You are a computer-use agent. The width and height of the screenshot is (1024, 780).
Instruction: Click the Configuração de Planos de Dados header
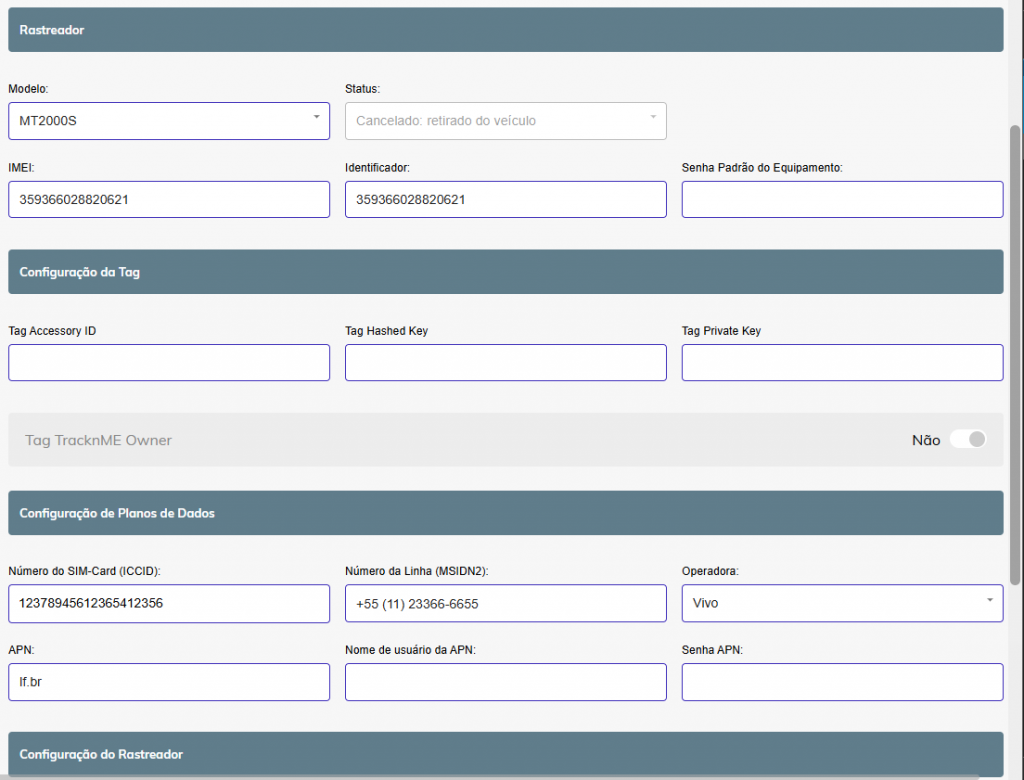point(505,513)
